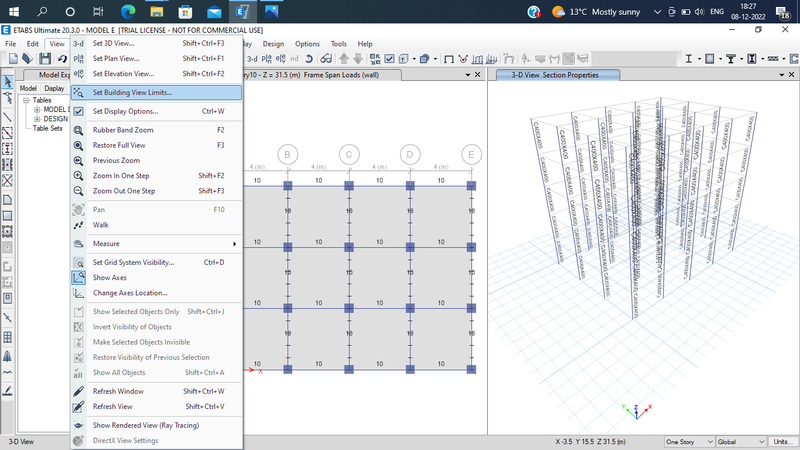The width and height of the screenshot is (800, 450).
Task: Select Restore Full View menu item
Action: point(157,145)
